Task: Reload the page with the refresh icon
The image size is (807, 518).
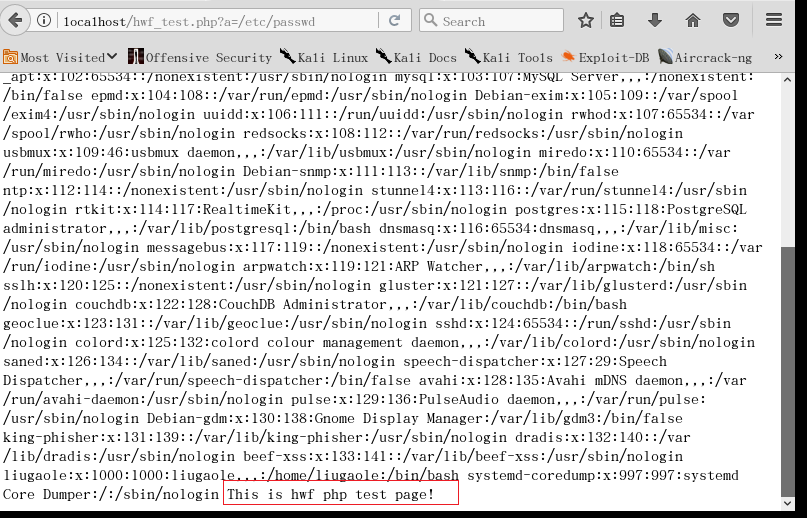Action: coord(394,21)
